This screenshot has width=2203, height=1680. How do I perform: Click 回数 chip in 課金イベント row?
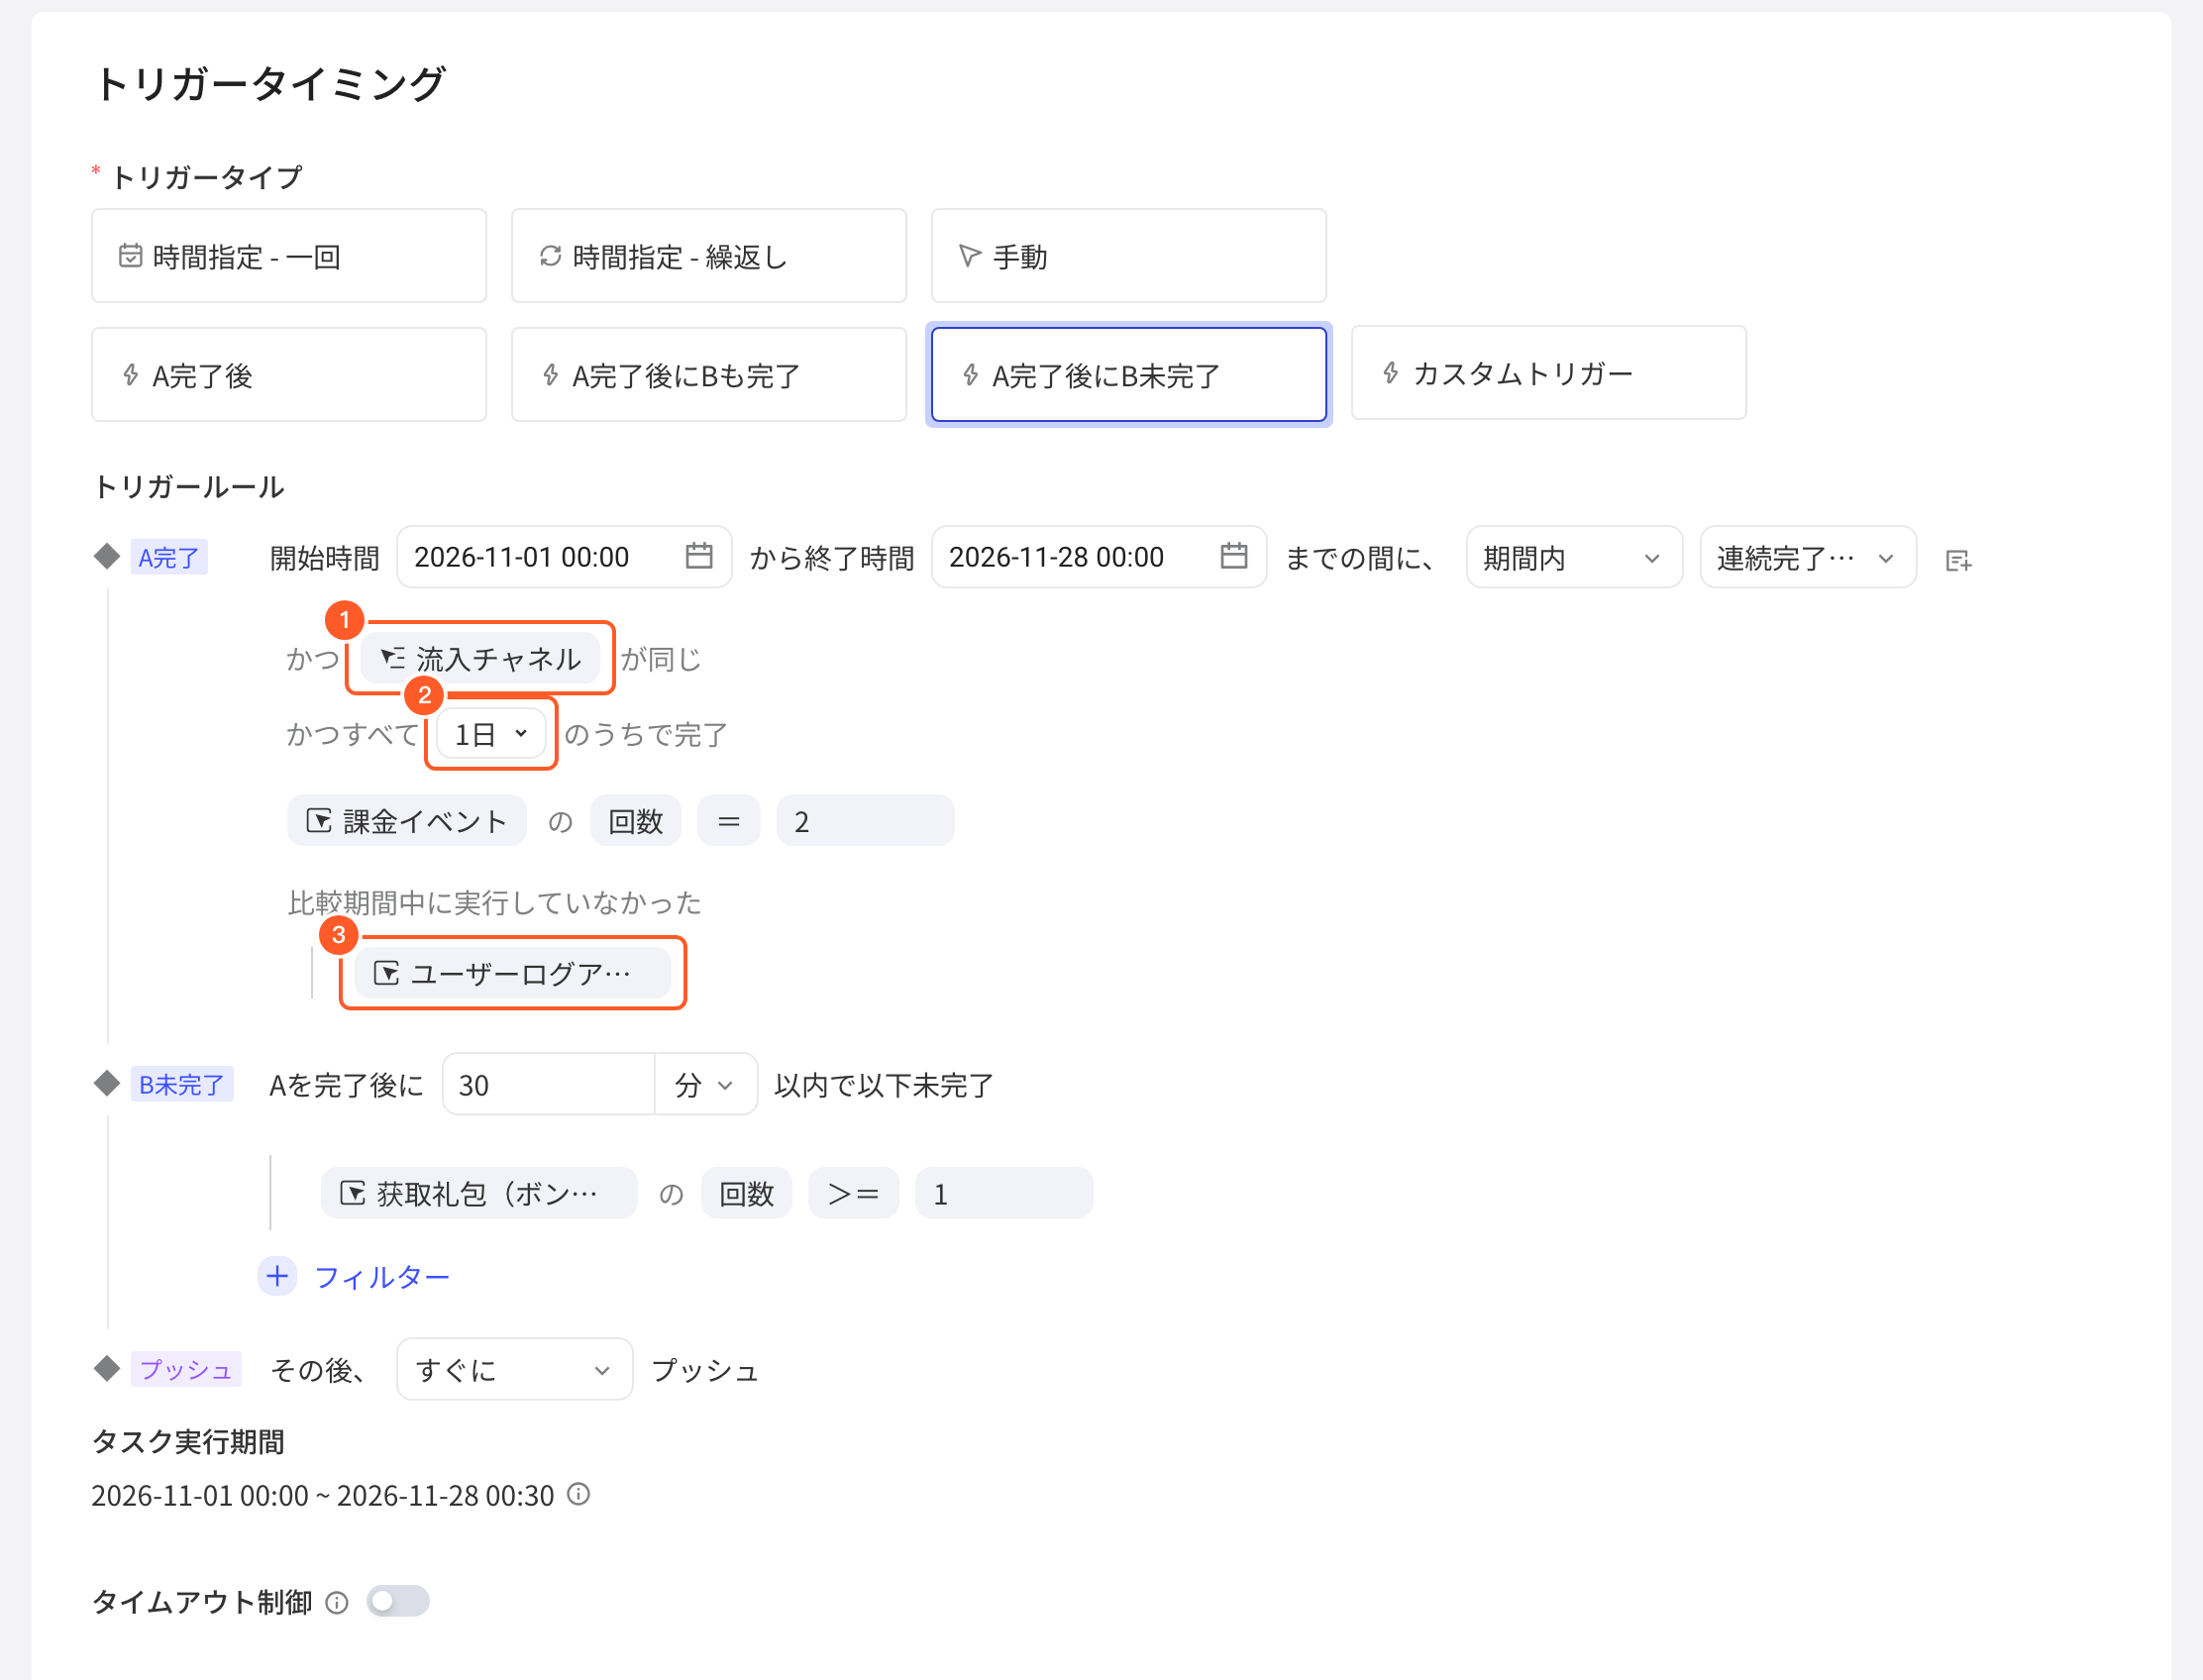[636, 821]
